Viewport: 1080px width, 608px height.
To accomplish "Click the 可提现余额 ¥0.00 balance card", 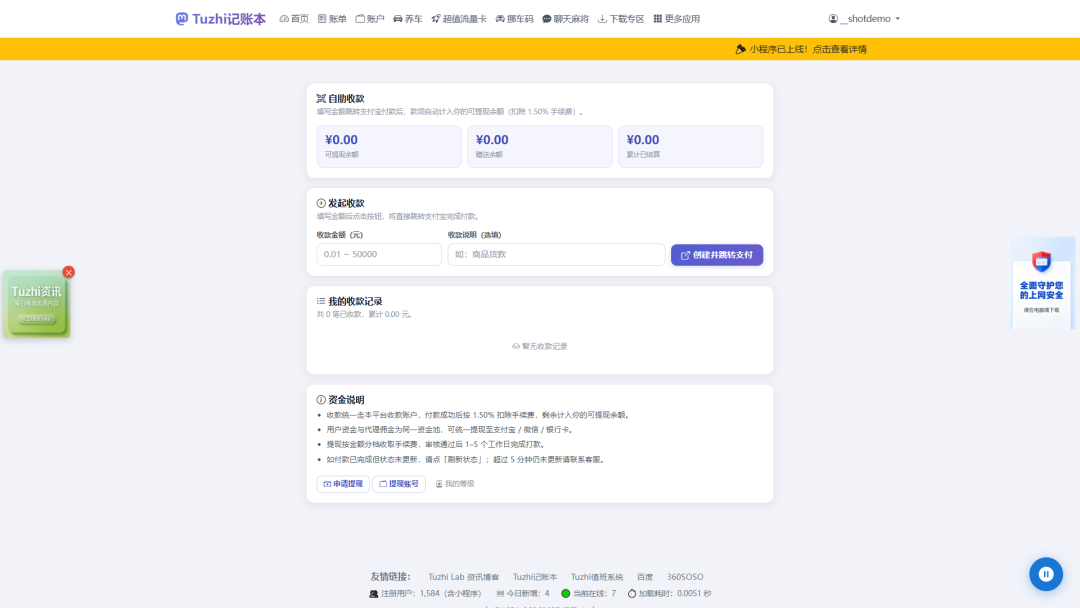I will 389,146.
